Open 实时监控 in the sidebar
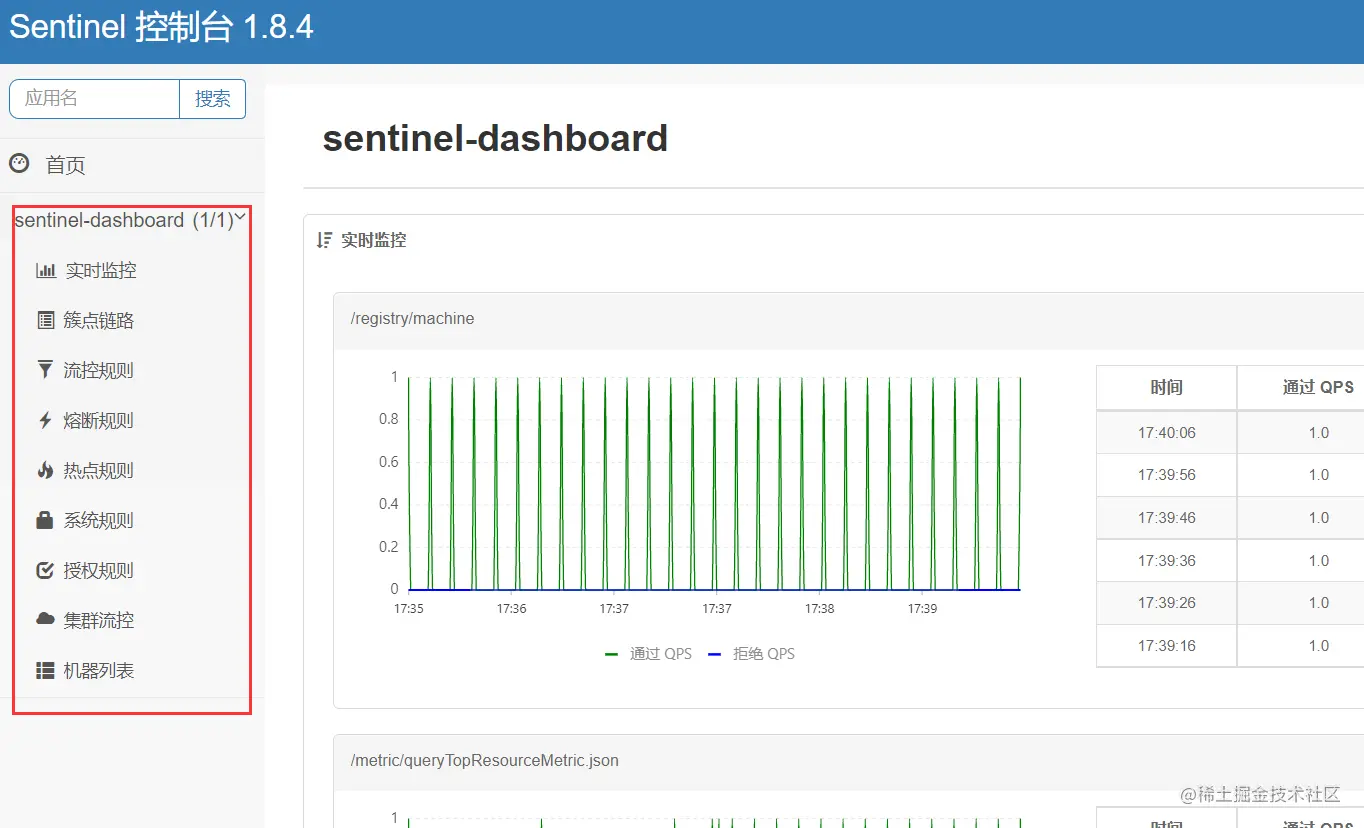Screen dimensions: 1364x828 click(x=101, y=271)
